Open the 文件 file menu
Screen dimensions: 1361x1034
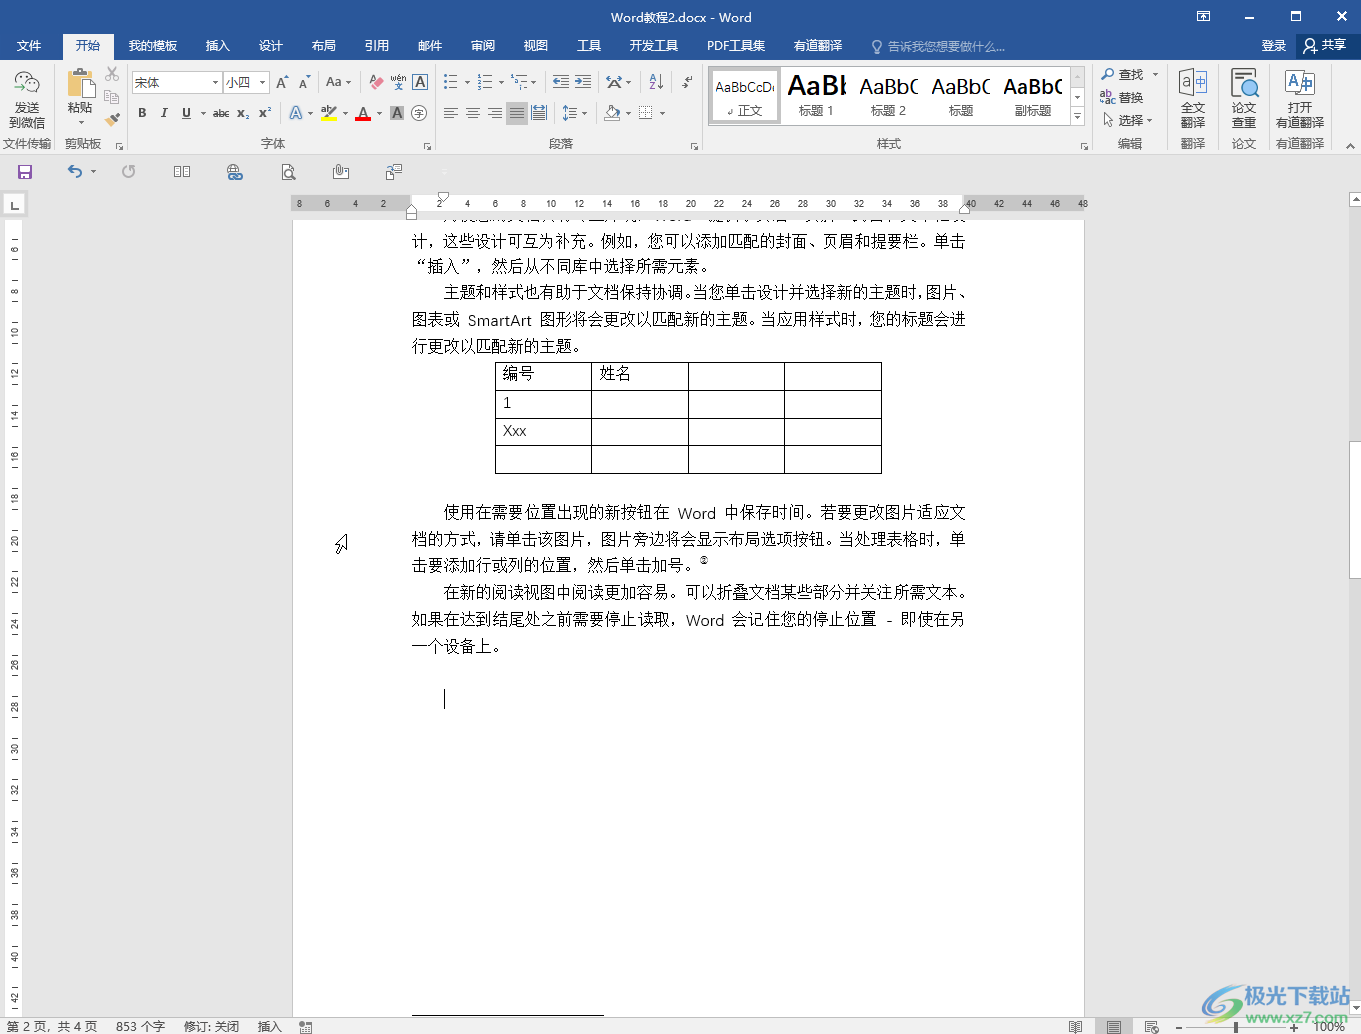tap(29, 46)
